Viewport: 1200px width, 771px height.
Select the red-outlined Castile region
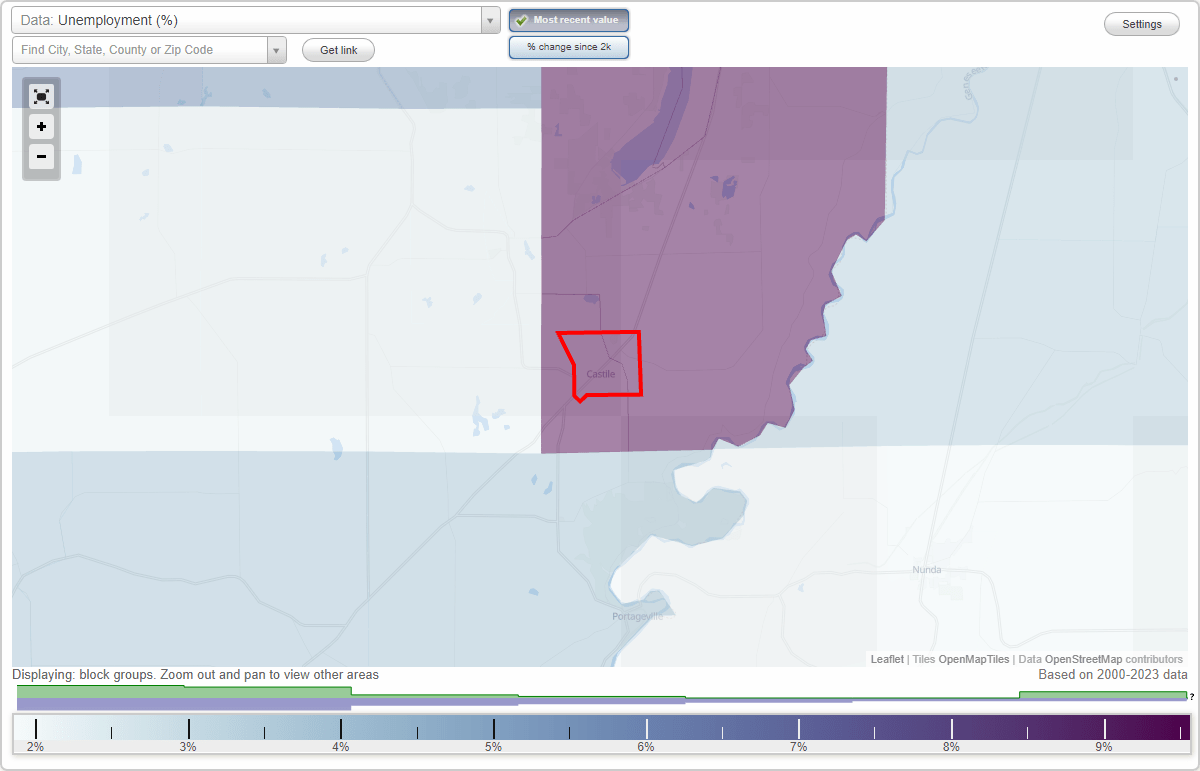coord(600,365)
